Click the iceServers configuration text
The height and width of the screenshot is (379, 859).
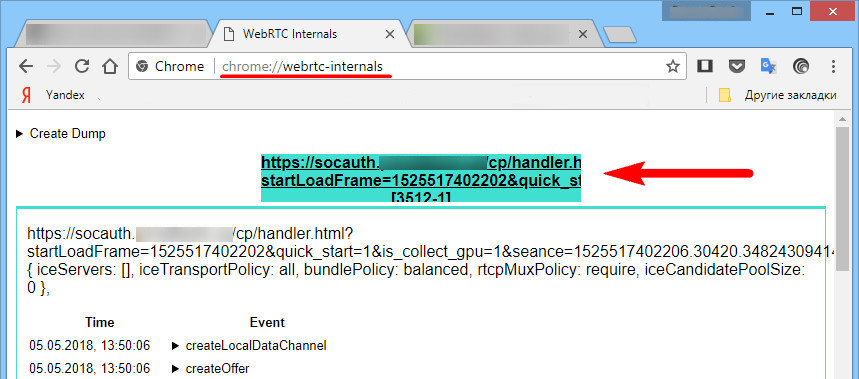[415, 279]
